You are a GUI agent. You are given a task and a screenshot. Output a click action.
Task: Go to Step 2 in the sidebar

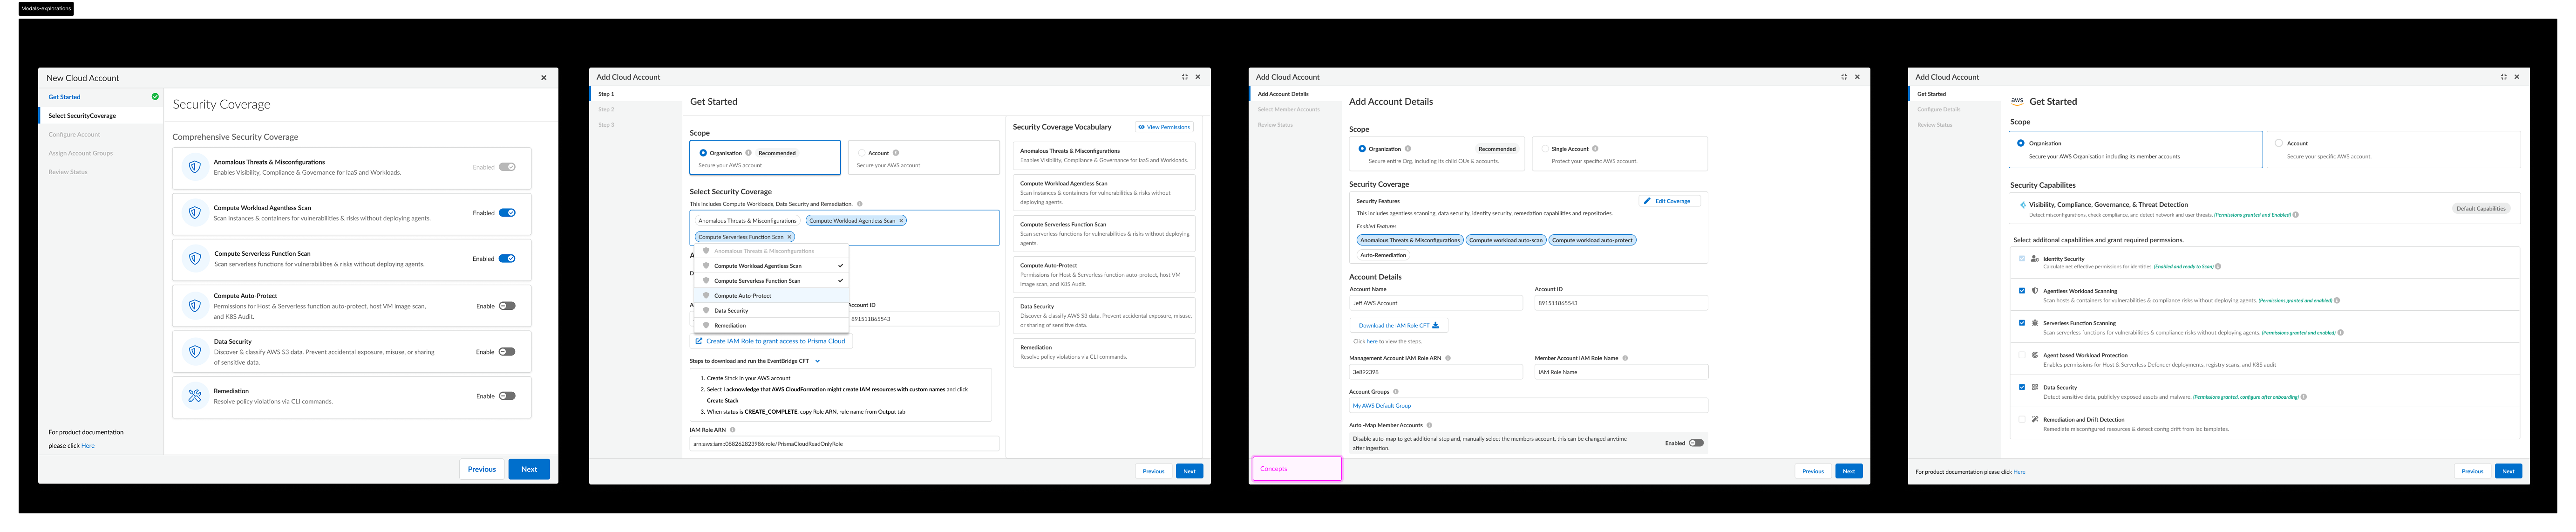click(606, 109)
